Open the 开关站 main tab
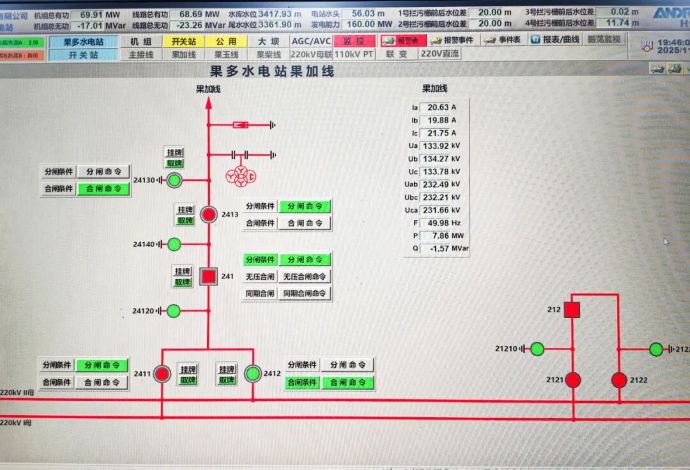Image resolution: width=690 pixels, height=470 pixels. [x=182, y=41]
